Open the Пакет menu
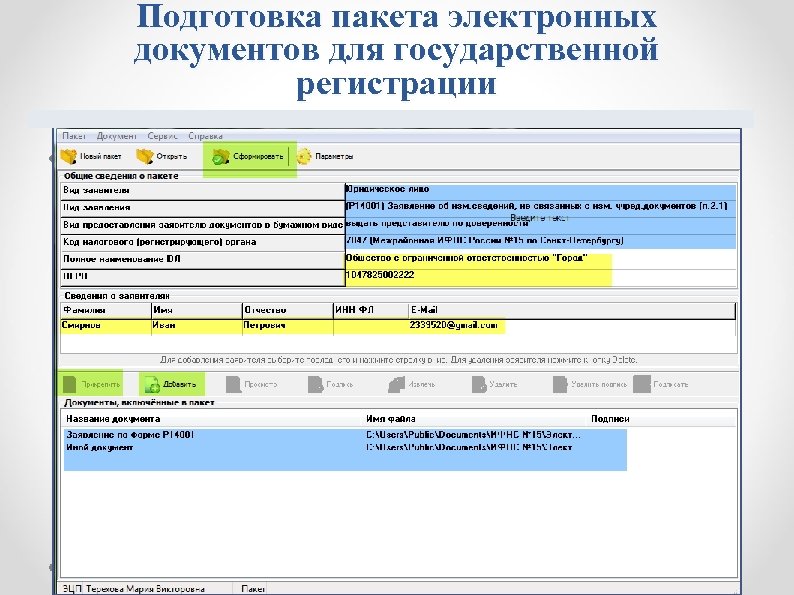This screenshot has height=595, width=794. [x=74, y=136]
